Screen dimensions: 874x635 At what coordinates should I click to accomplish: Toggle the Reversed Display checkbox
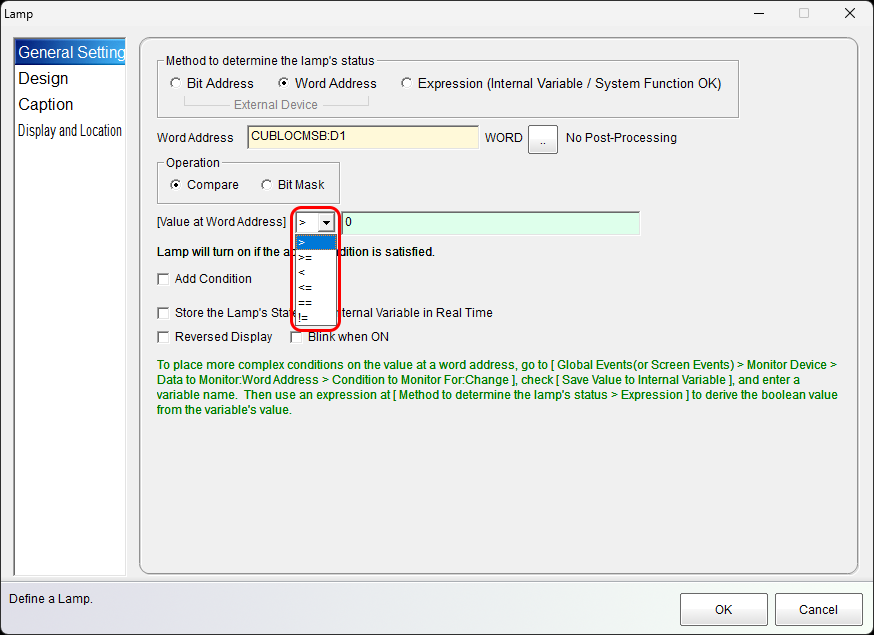[164, 337]
